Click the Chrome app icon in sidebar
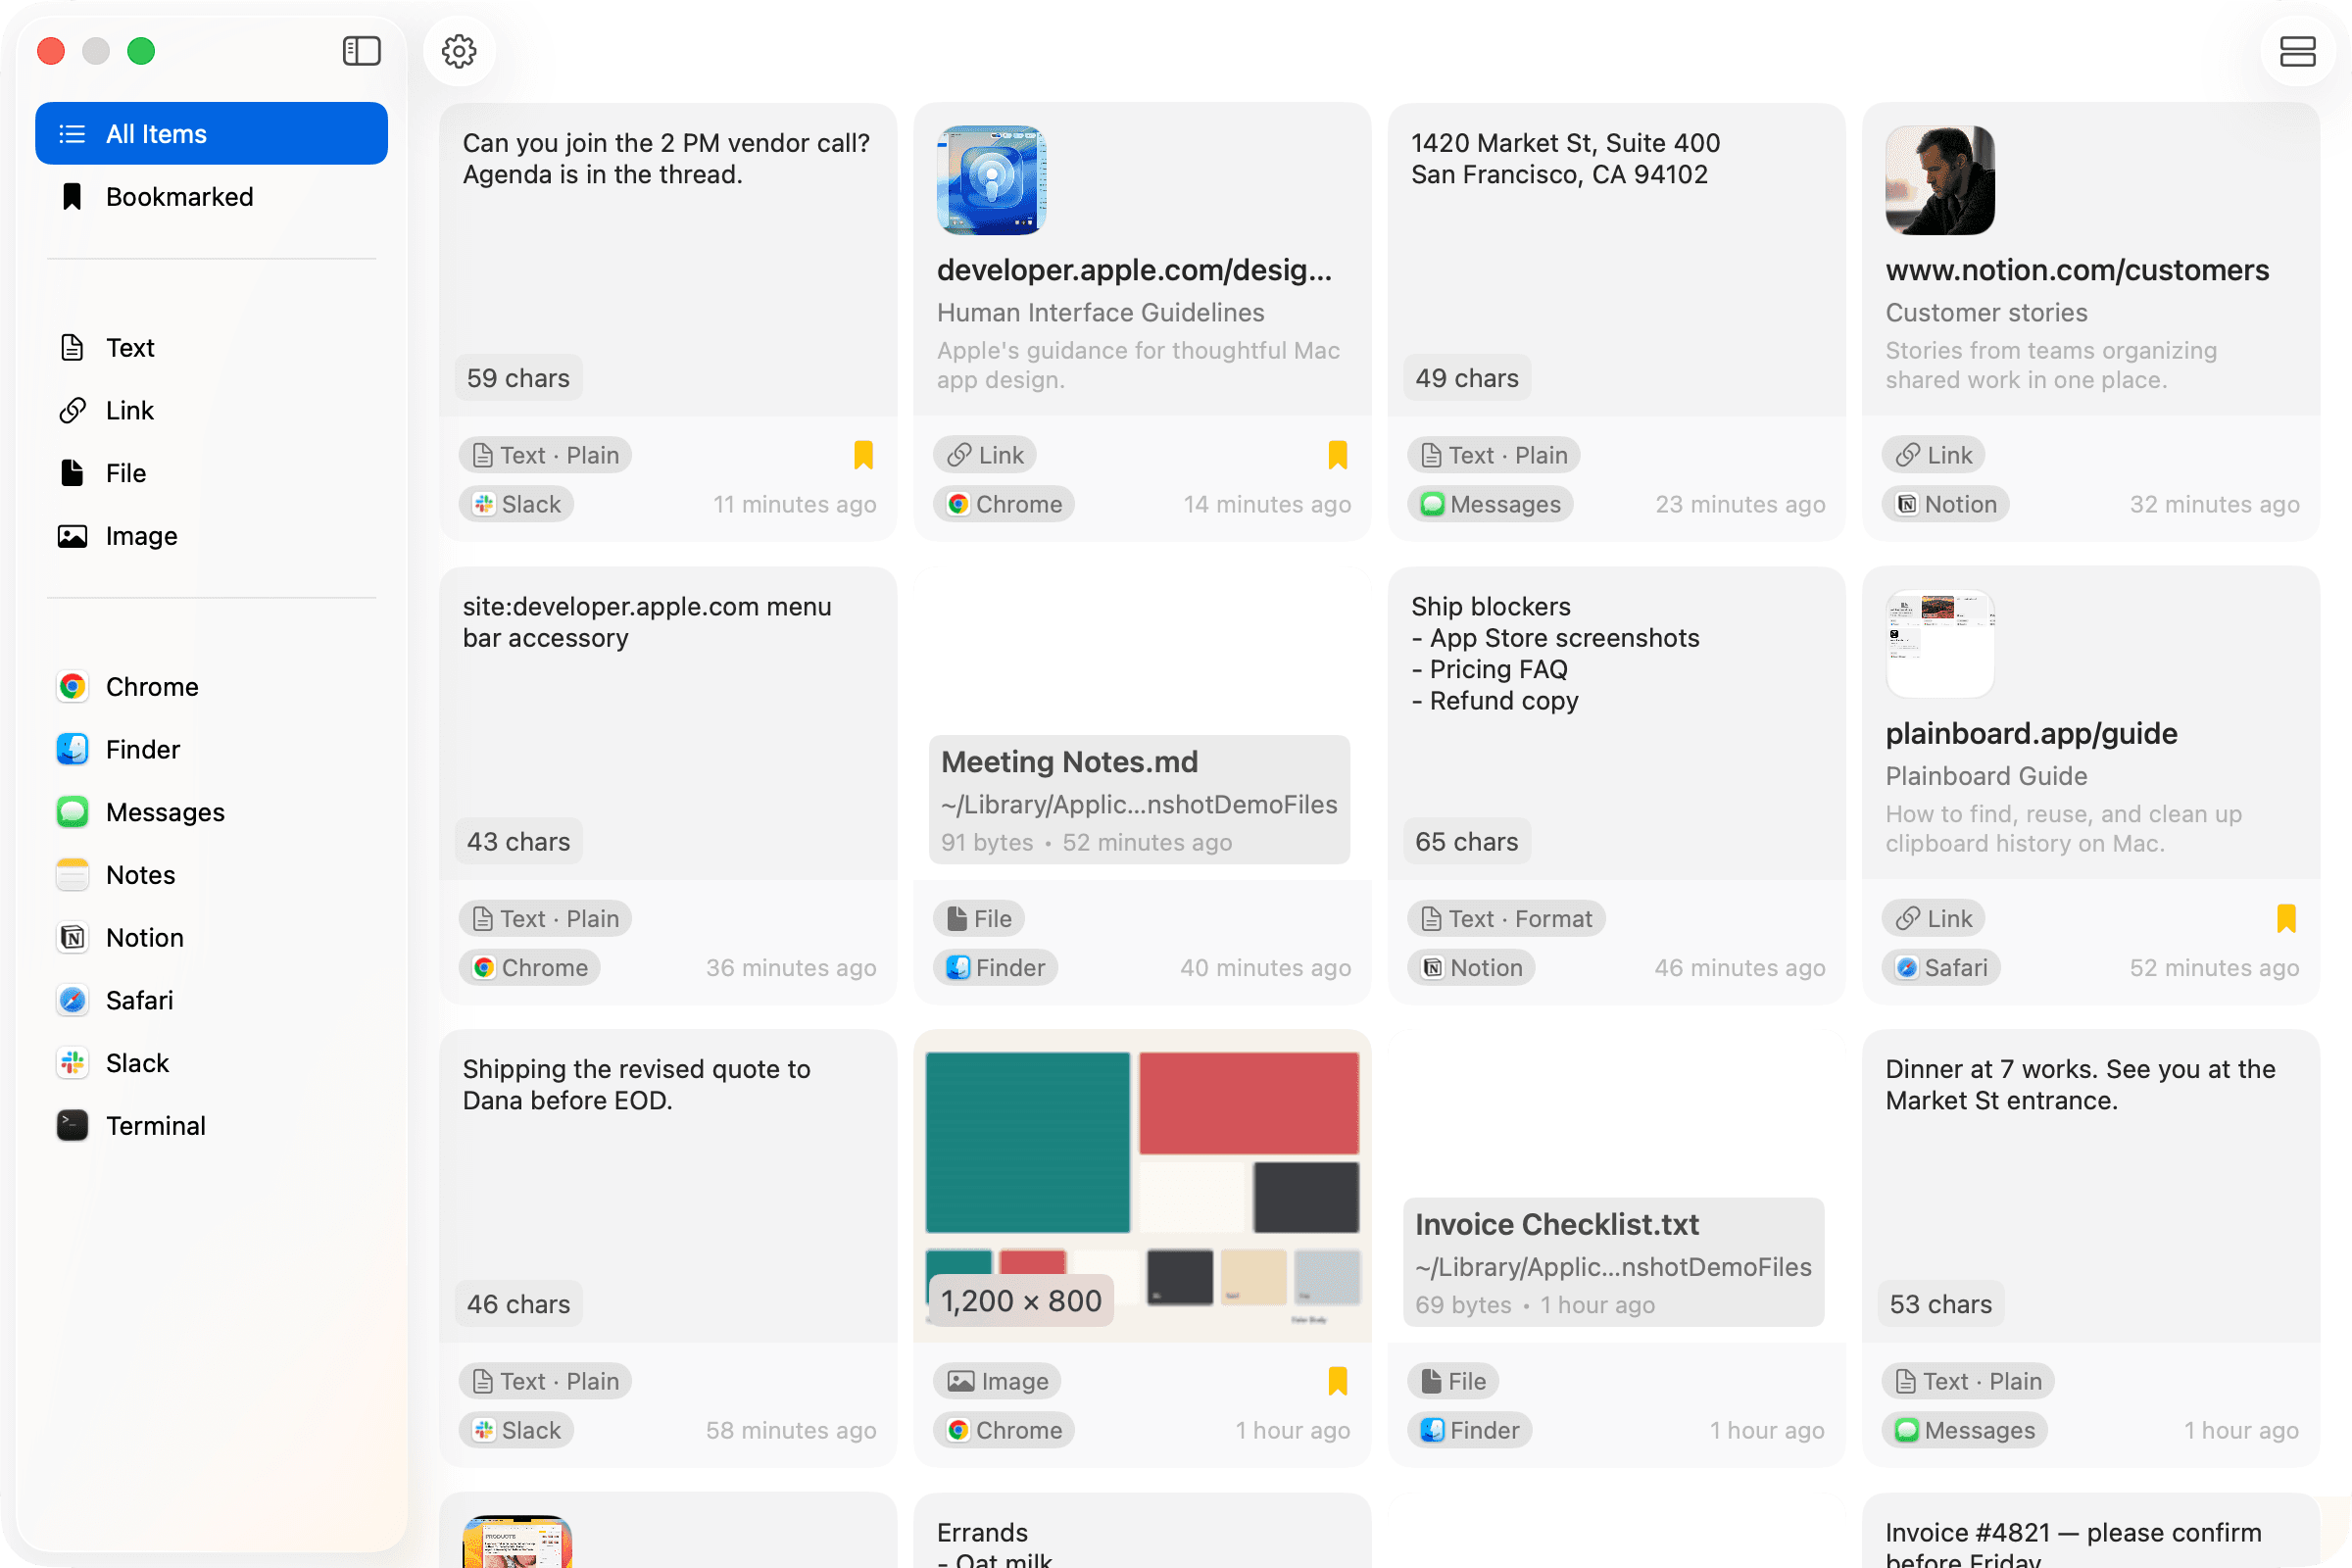Screen dimensions: 2352x1568 [x=72, y=687]
